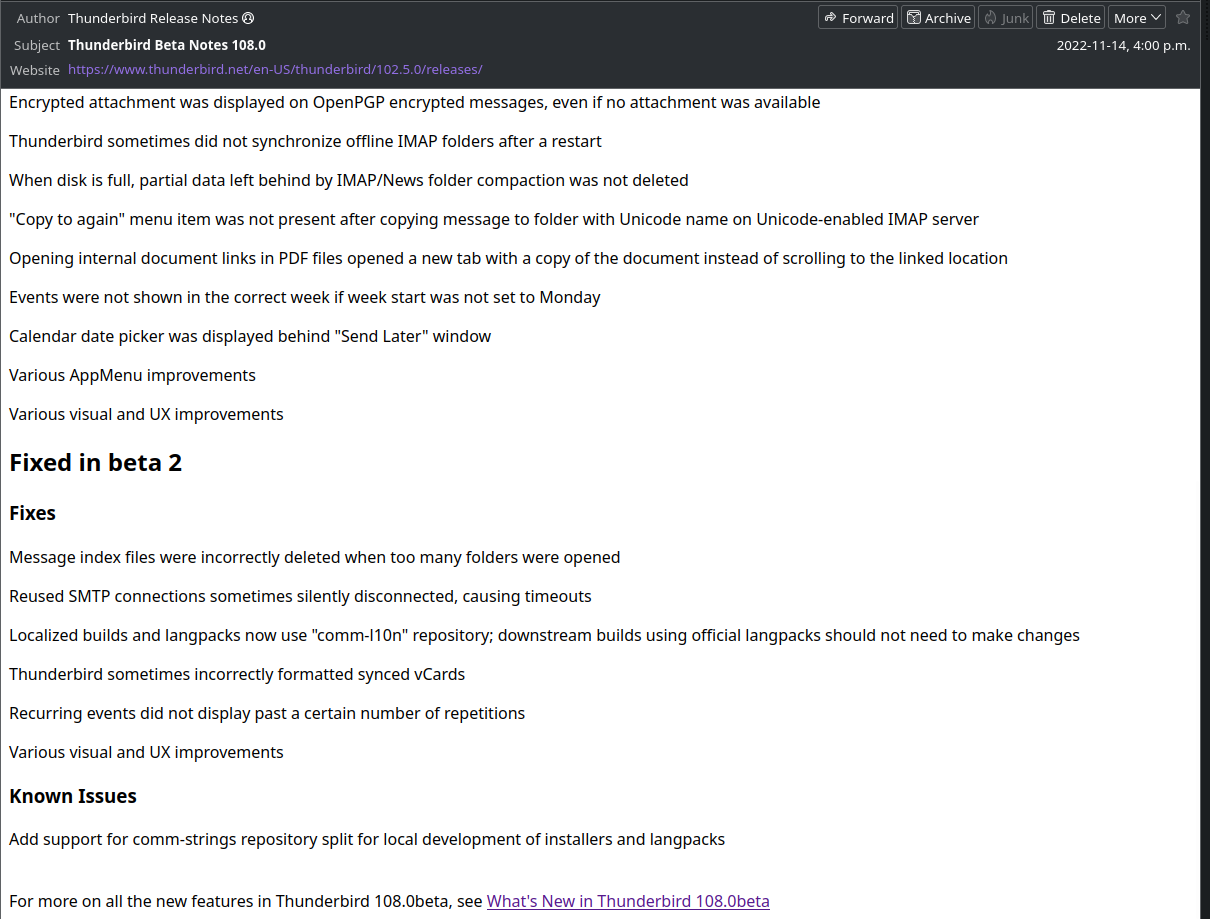Screen dimensions: 1210x919
Task: Click line about comm-l10n repository langpacks
Action: (544, 635)
